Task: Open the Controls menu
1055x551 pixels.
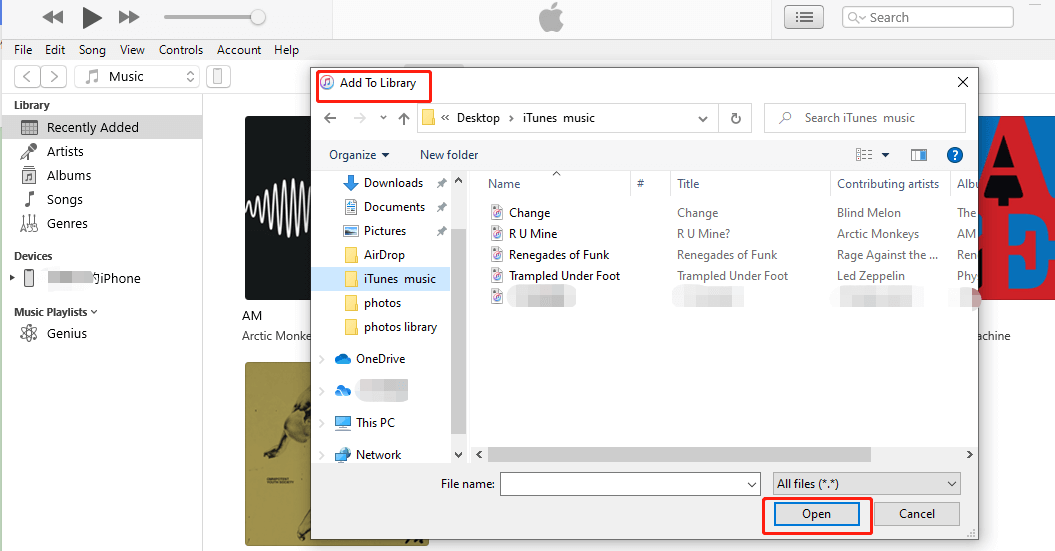Action: 181,50
